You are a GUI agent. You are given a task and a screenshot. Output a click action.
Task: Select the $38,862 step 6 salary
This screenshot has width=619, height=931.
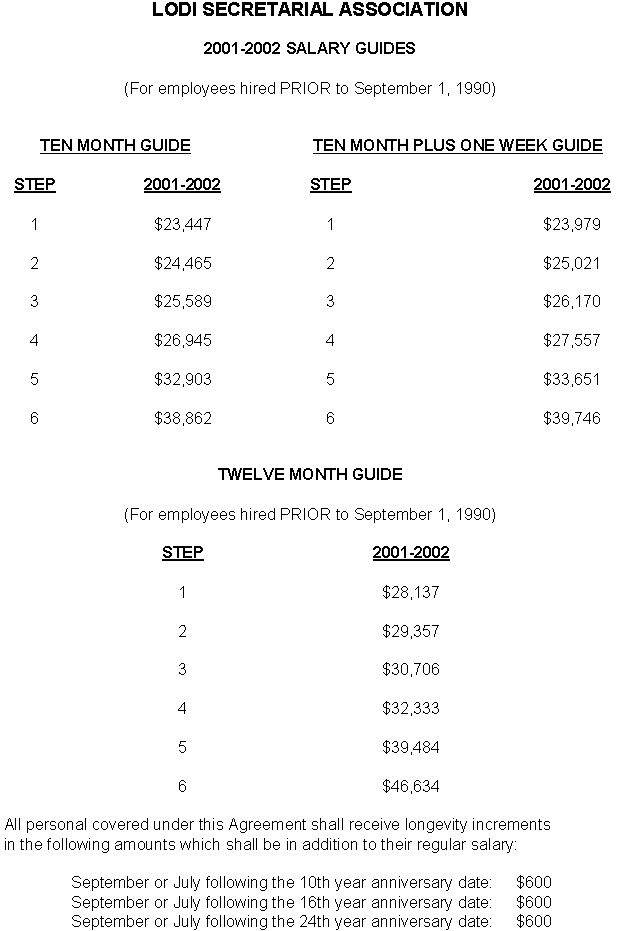click(x=183, y=418)
